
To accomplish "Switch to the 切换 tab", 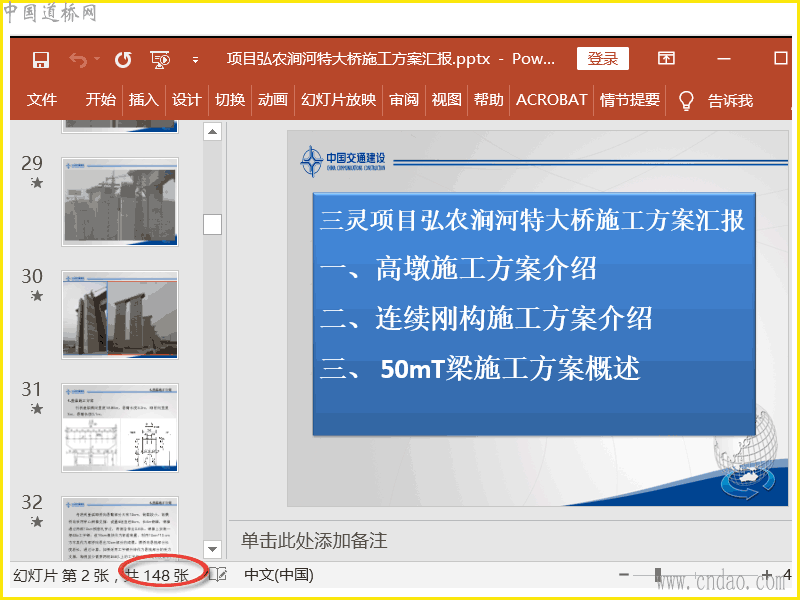I will point(230,99).
